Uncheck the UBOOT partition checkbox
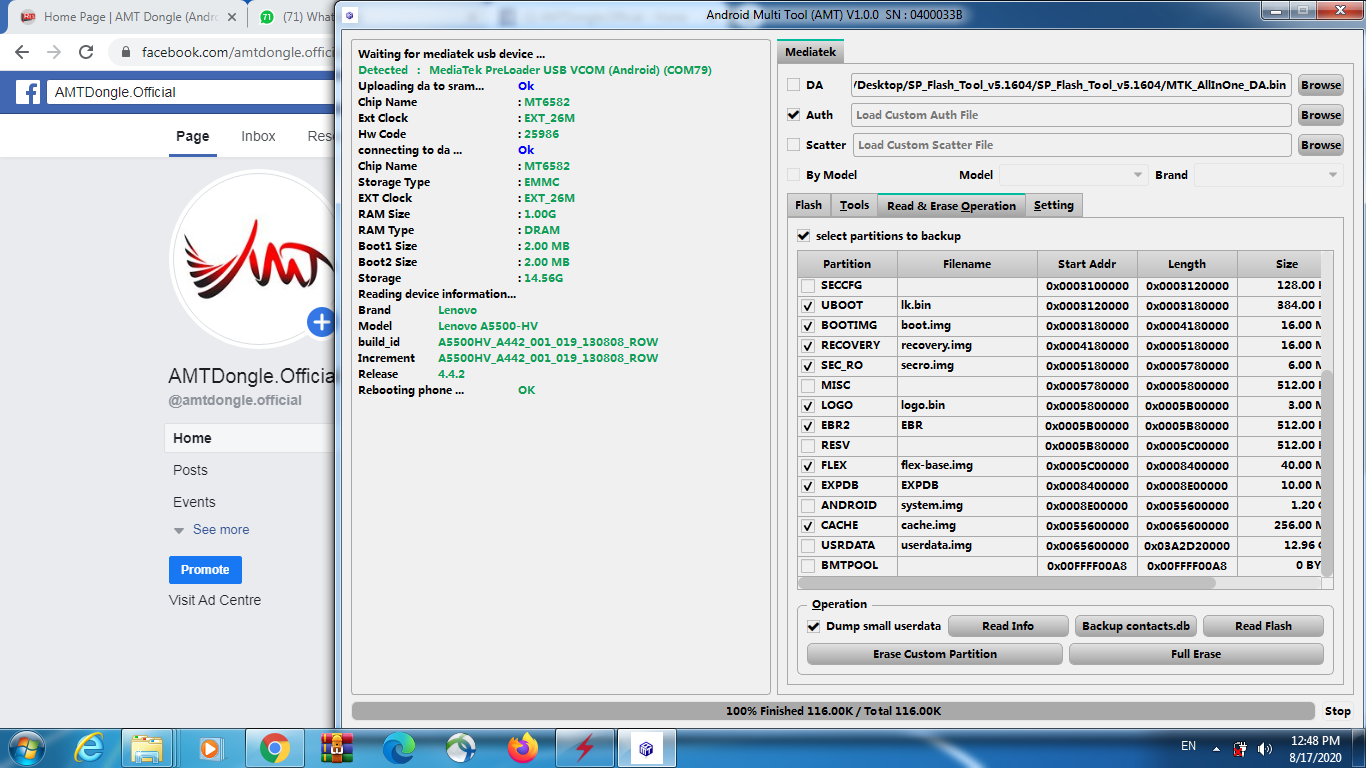This screenshot has width=1366, height=768. click(808, 306)
